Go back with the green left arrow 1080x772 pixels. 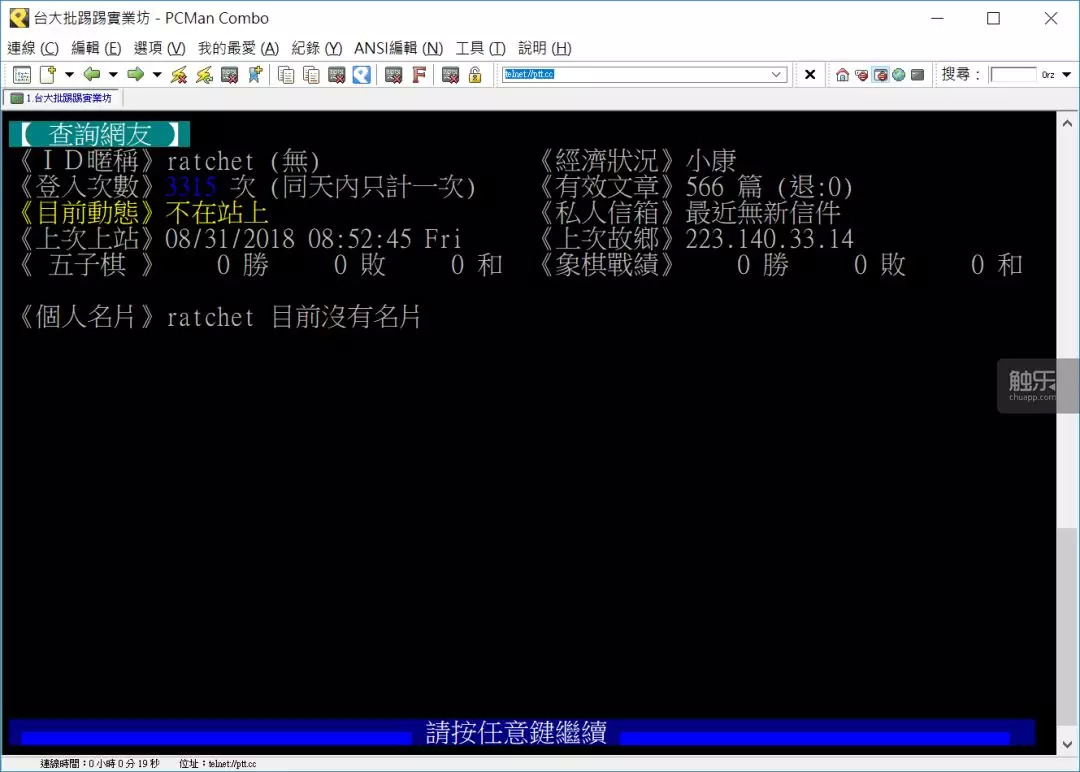(92, 74)
